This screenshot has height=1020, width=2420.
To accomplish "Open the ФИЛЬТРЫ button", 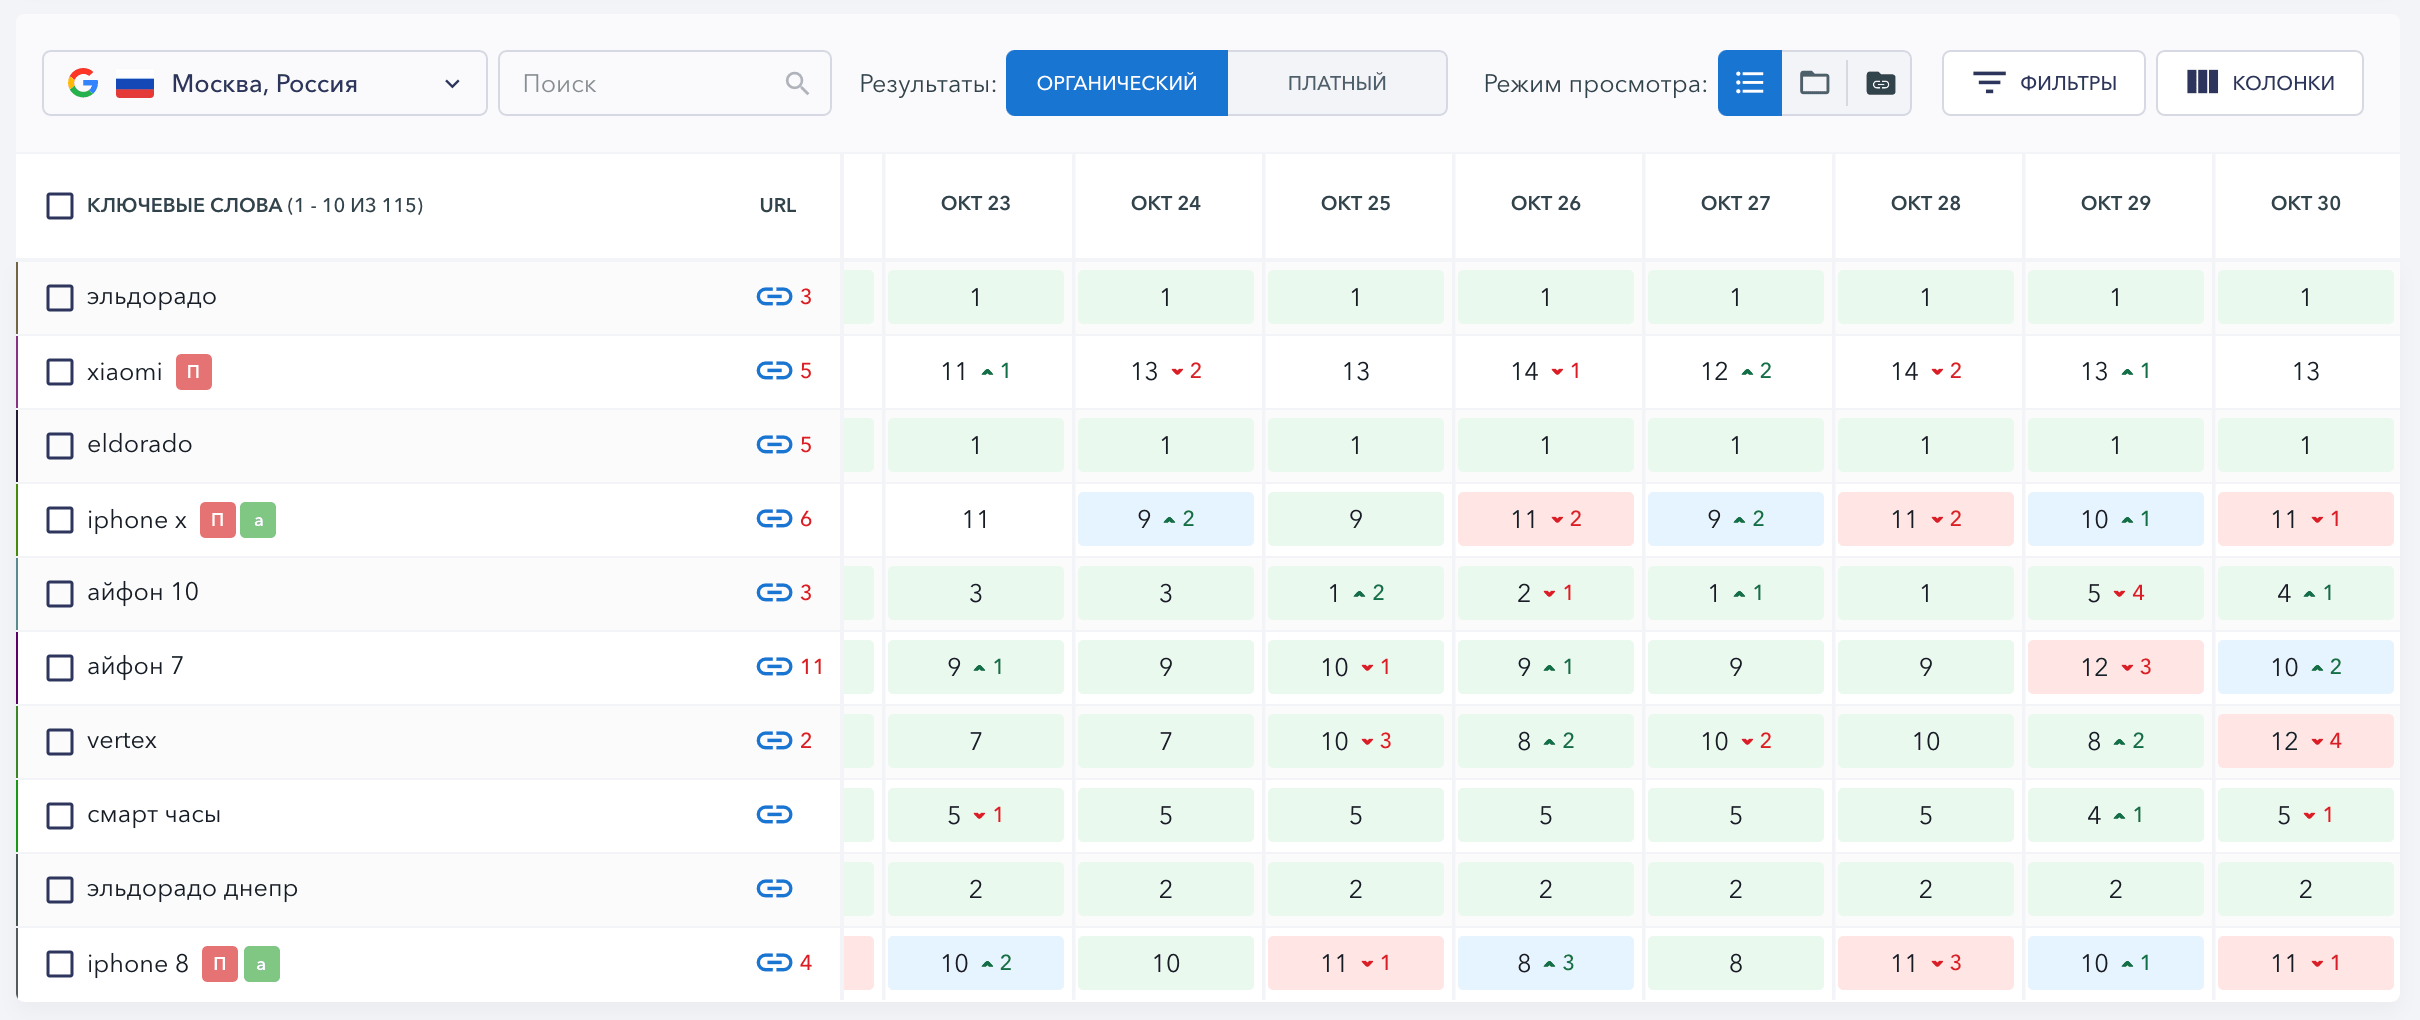I will point(2044,83).
